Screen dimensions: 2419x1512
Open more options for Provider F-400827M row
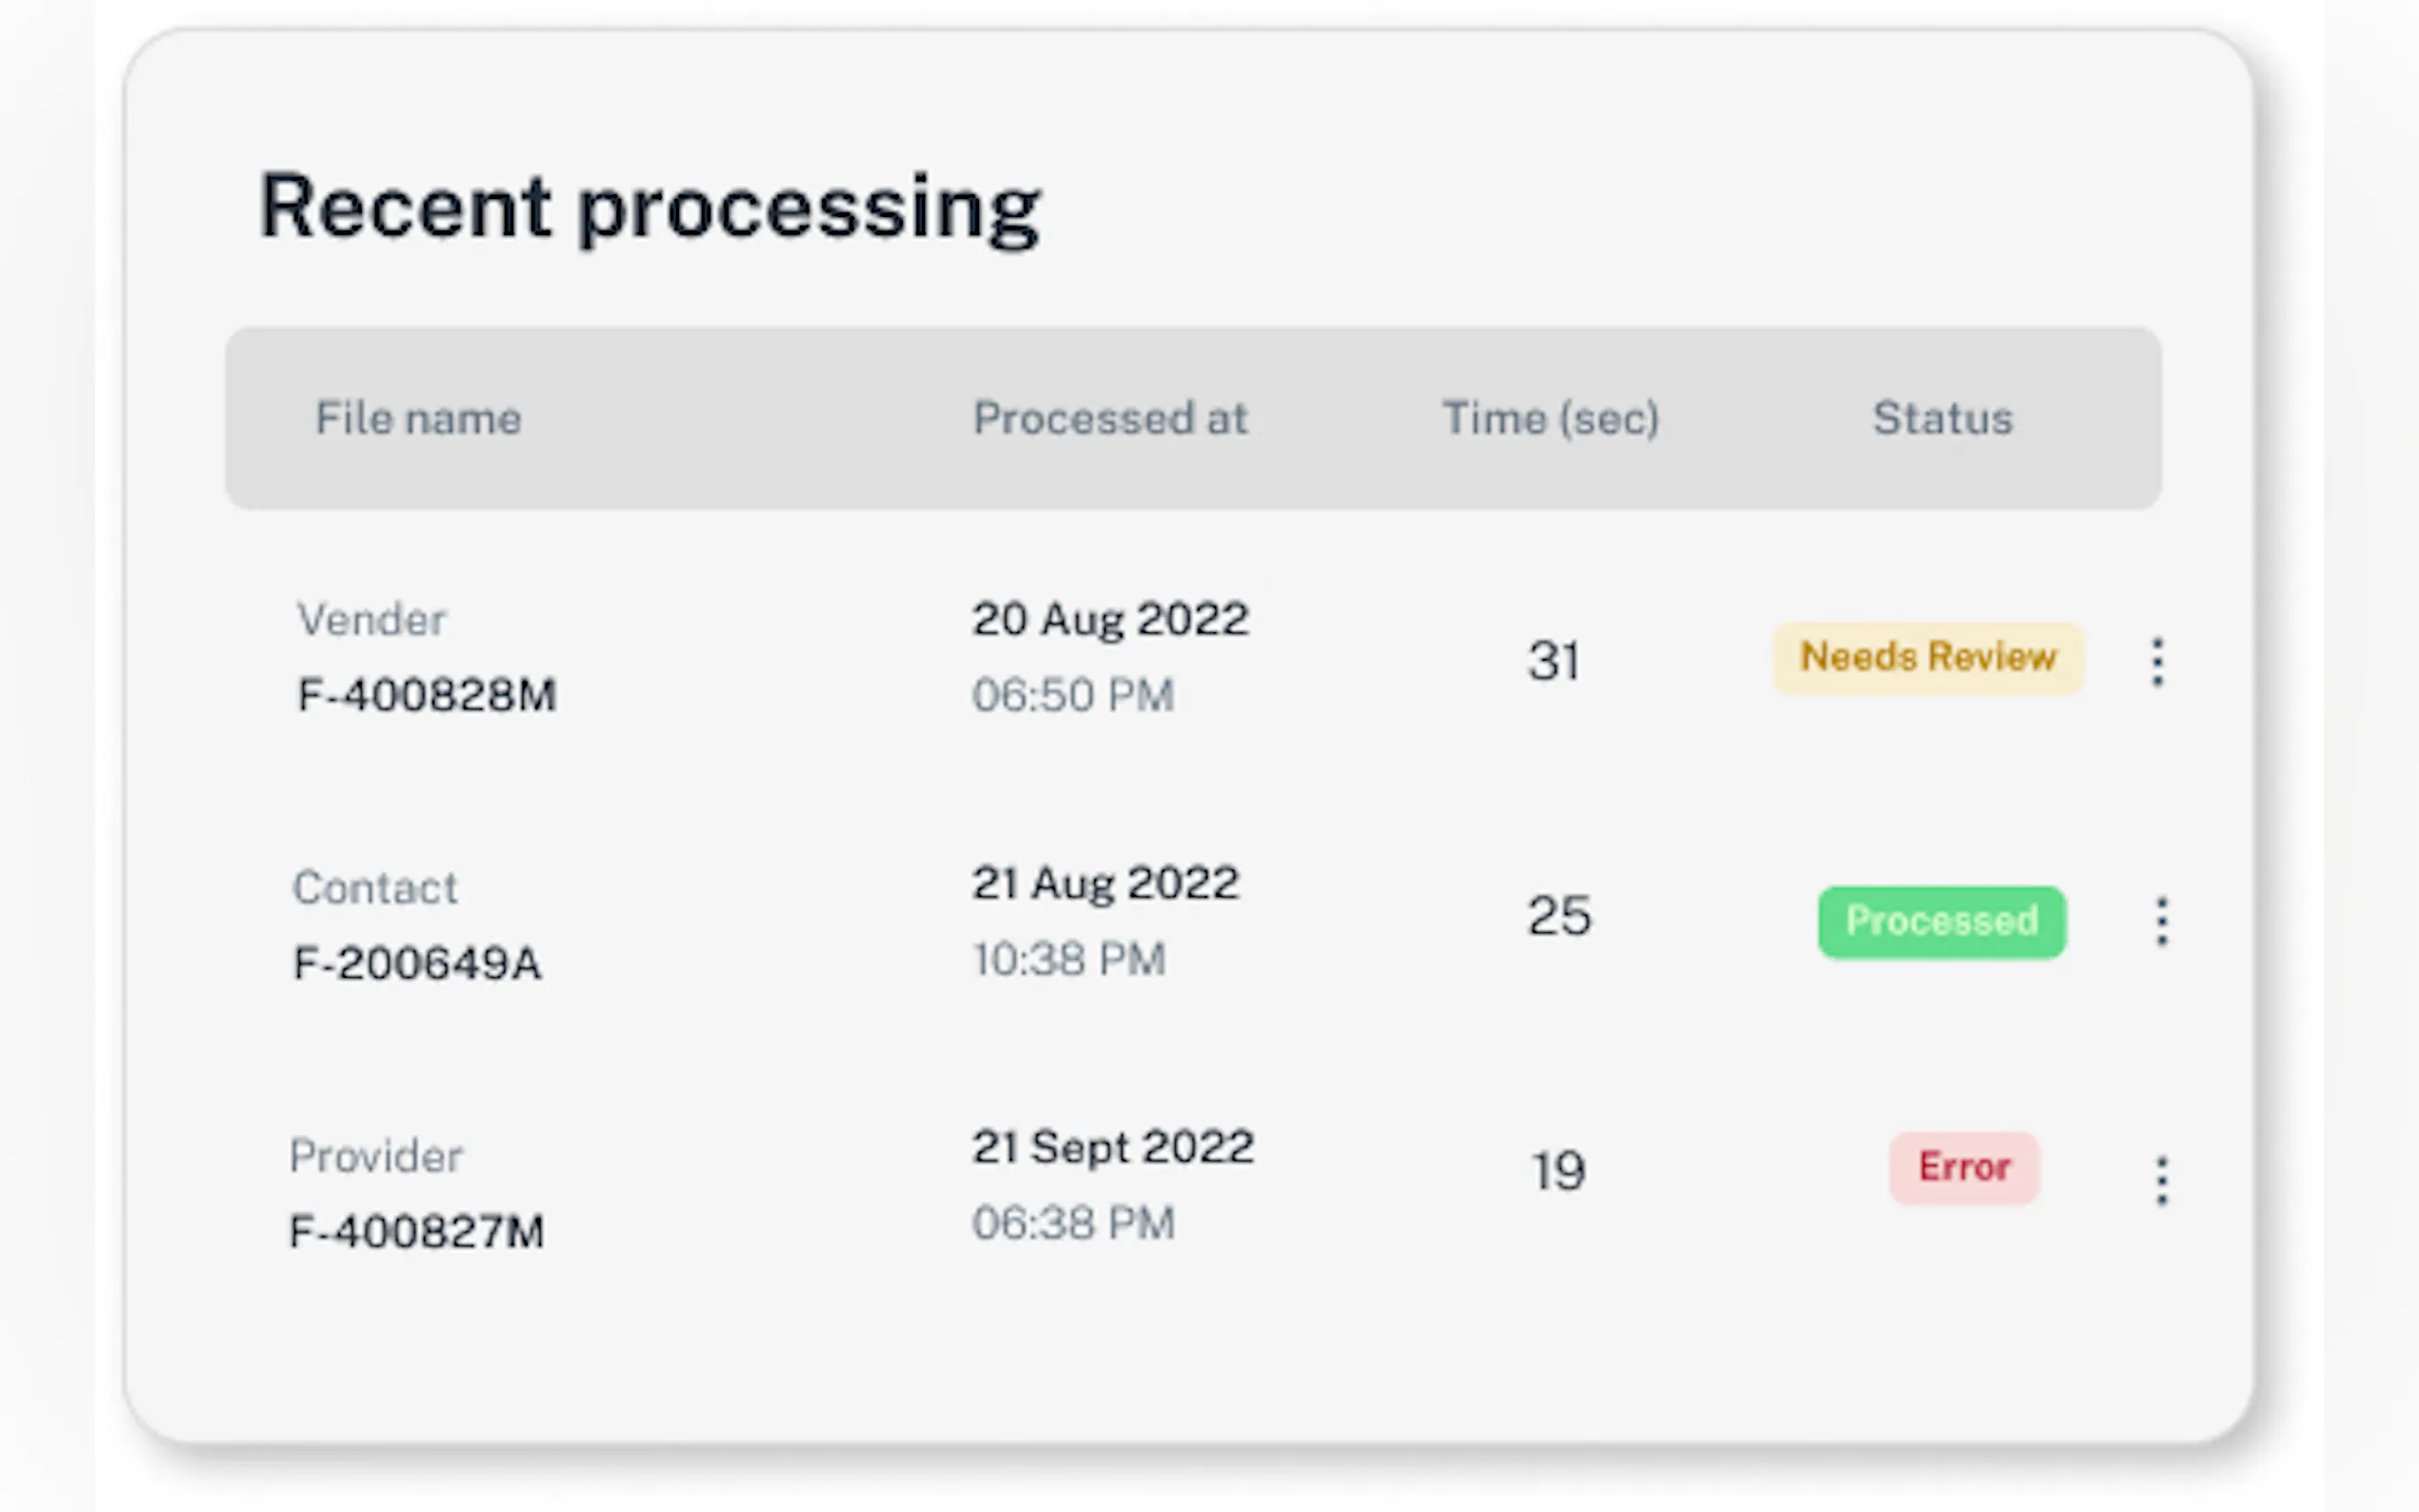coord(2161,1181)
